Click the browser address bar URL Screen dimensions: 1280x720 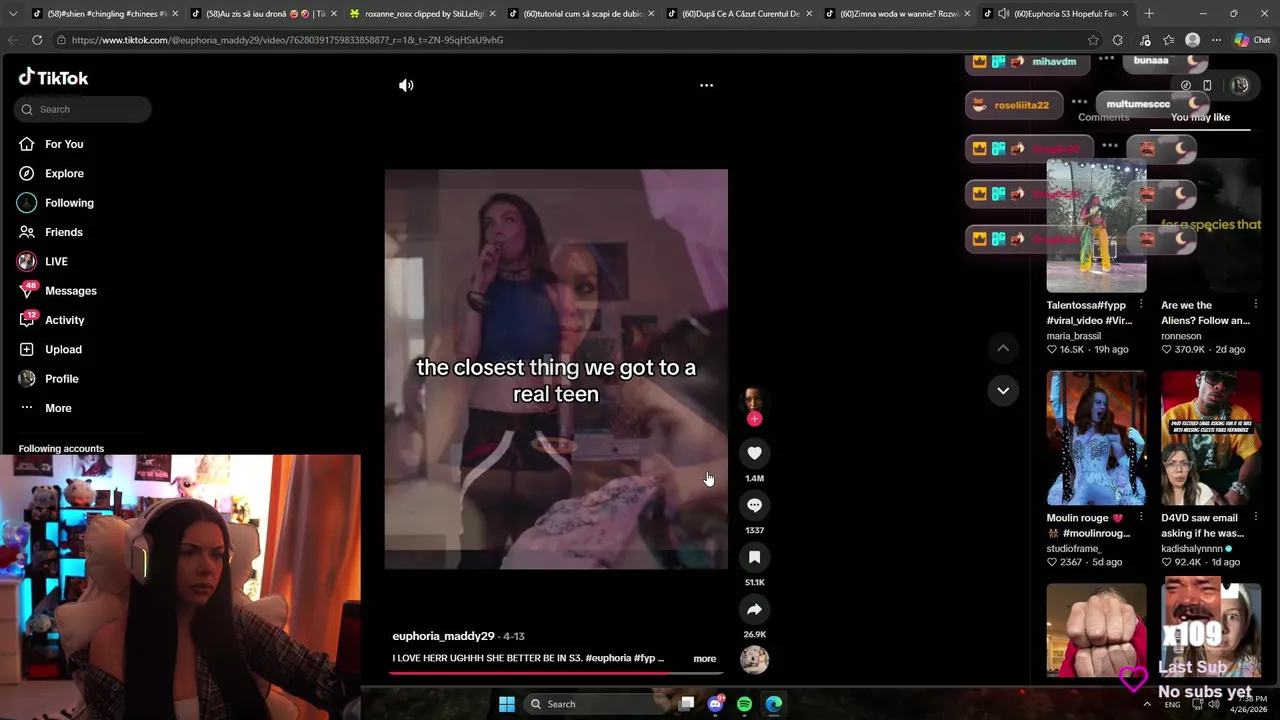(x=287, y=40)
